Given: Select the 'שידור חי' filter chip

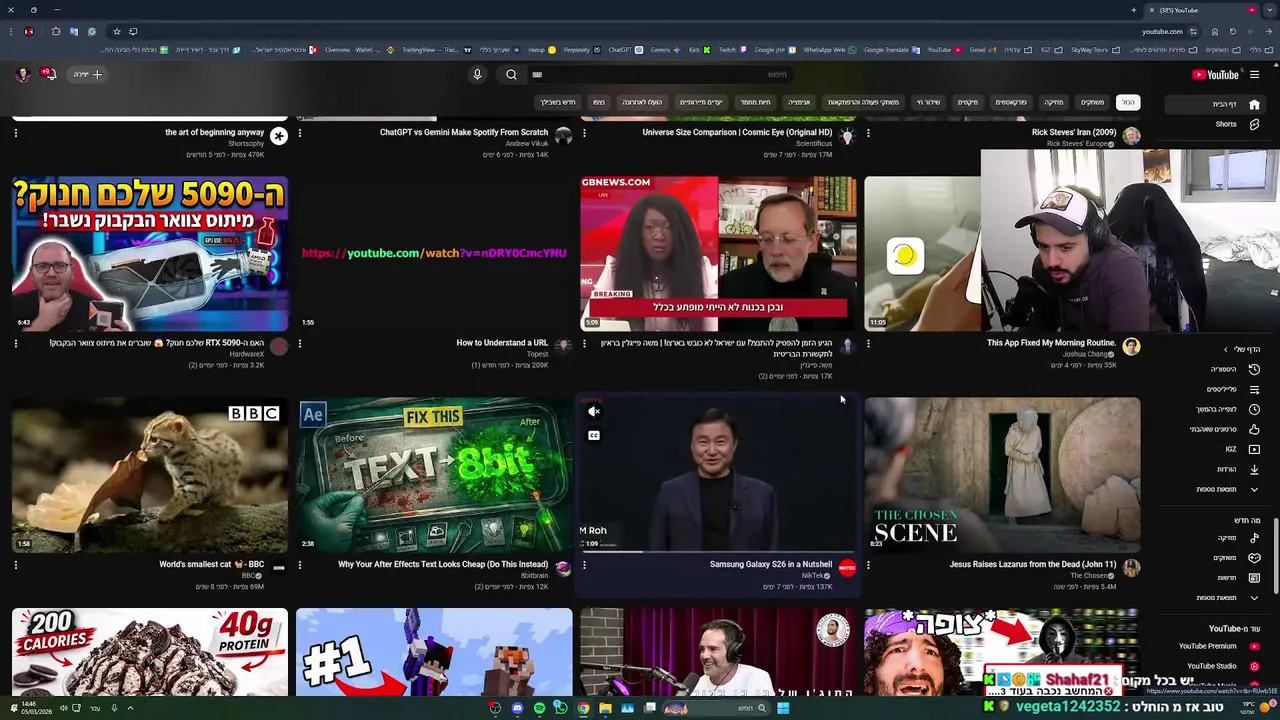Looking at the screenshot, I should 929,102.
